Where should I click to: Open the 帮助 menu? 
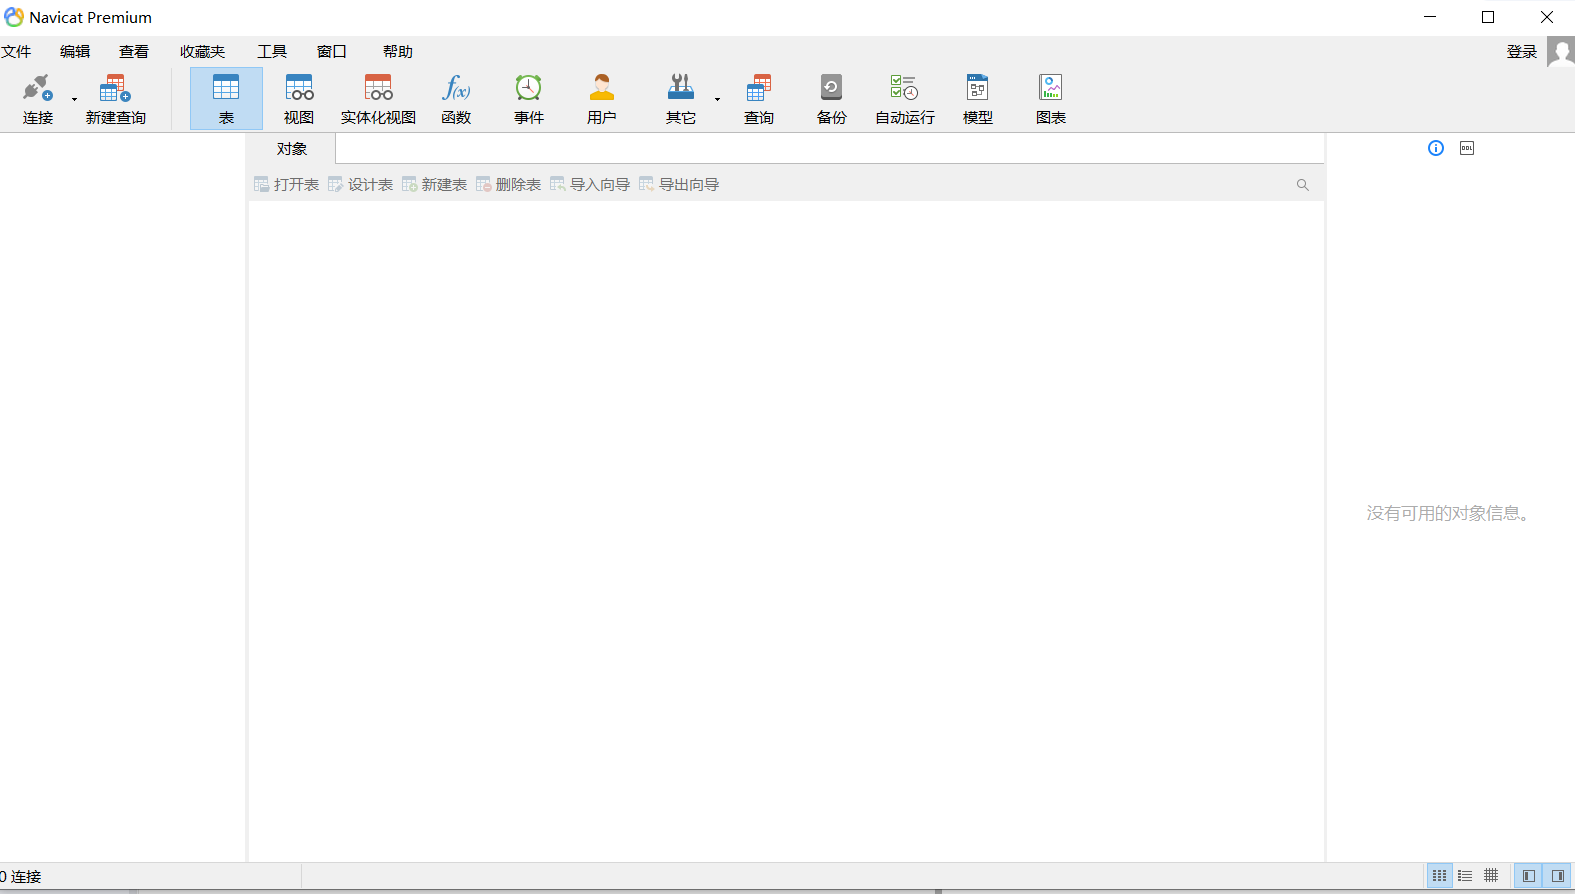398,51
